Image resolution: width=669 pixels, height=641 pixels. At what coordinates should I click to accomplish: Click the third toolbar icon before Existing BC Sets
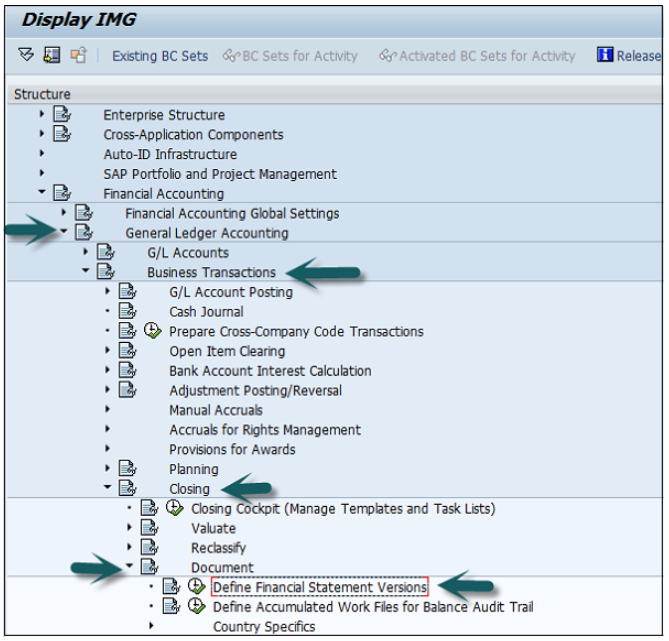(x=78, y=56)
